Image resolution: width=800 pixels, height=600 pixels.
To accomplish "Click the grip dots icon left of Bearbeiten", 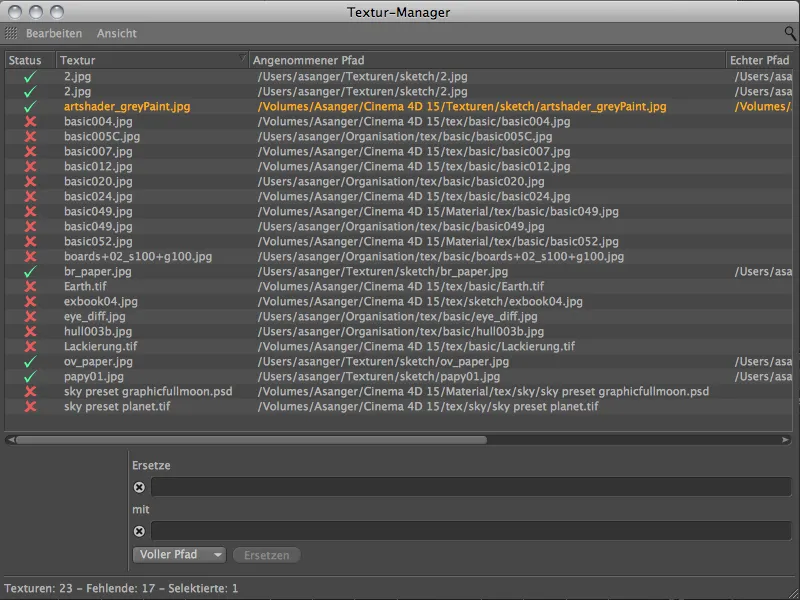I will [11, 34].
